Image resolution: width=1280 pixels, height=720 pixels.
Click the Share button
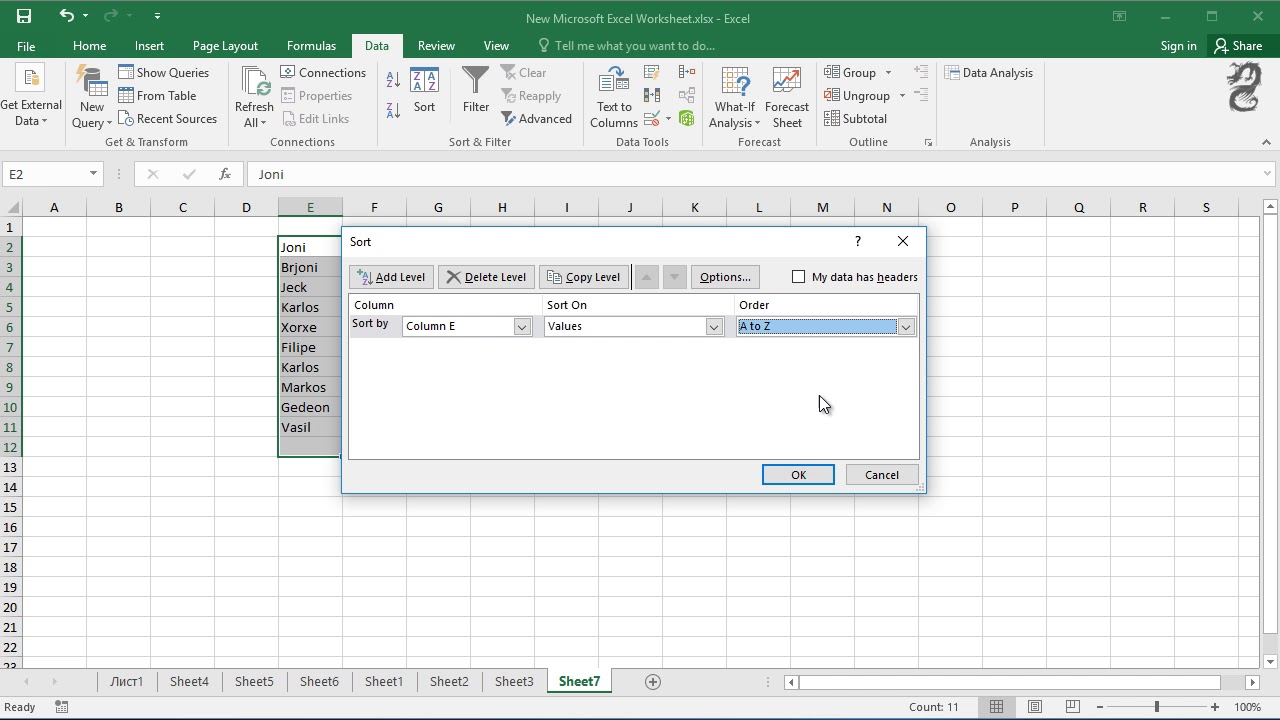(x=1238, y=45)
